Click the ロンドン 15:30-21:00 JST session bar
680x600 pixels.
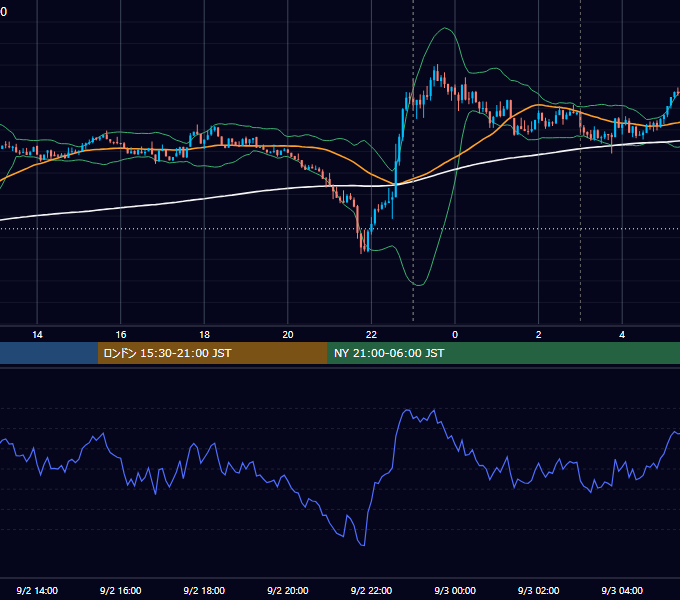pos(212,353)
